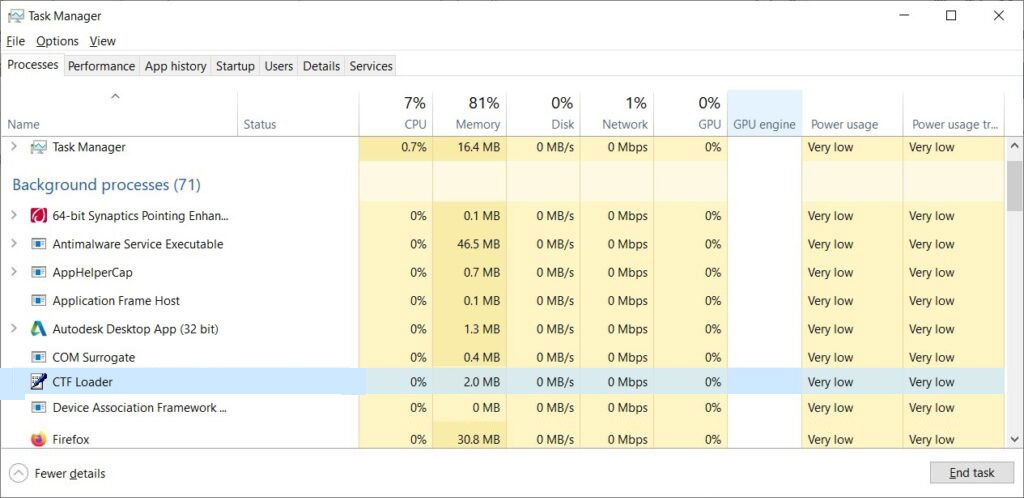Switch to the App history tab
This screenshot has width=1024, height=498.
(176, 66)
